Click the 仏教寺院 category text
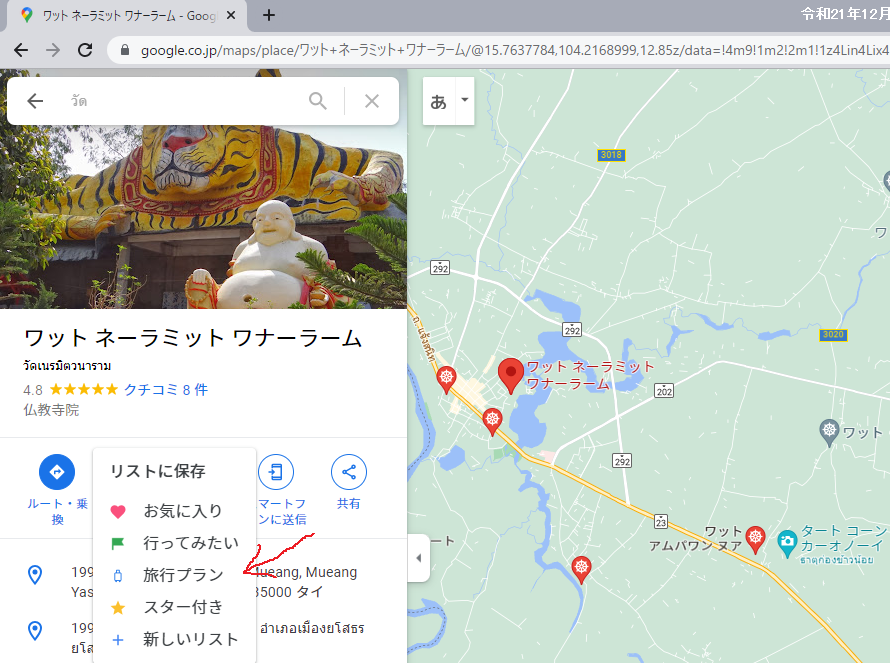This screenshot has height=663, width=892. pos(51,410)
